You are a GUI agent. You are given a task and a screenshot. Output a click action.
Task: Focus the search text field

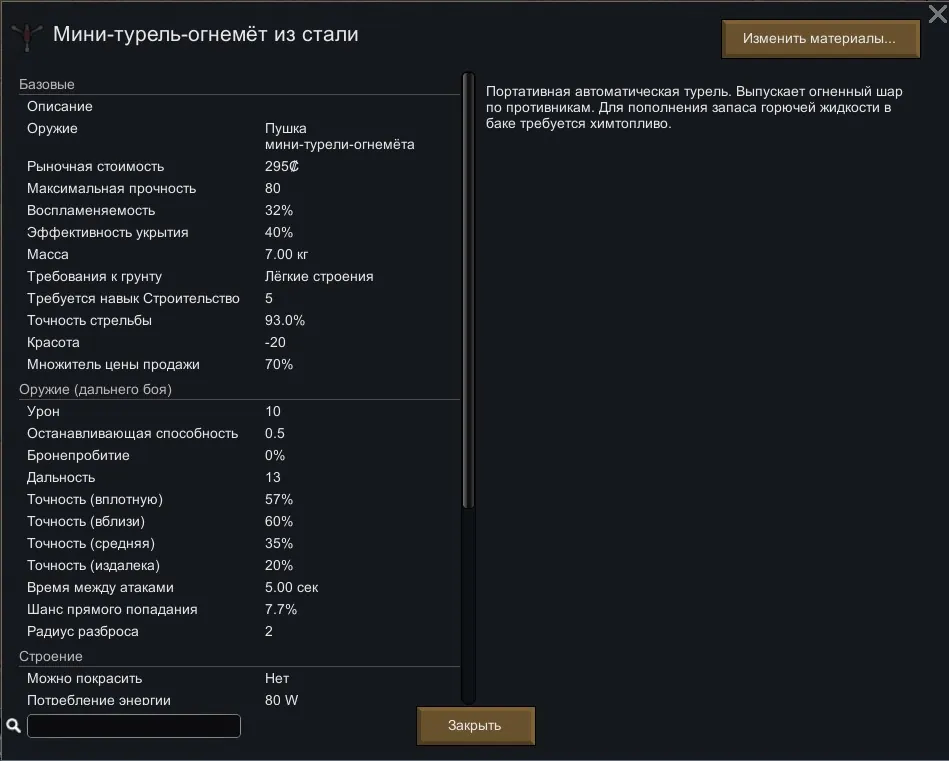[133, 726]
